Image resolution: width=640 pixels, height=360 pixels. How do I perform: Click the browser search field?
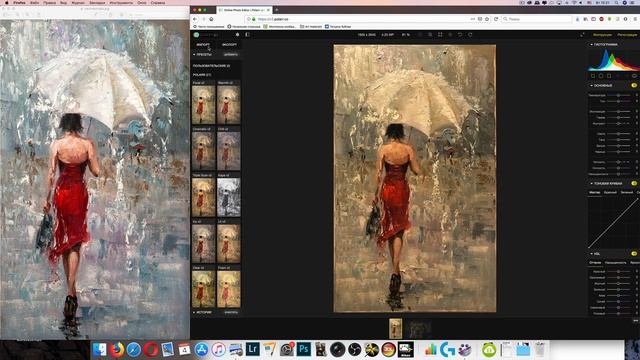click(x=537, y=19)
